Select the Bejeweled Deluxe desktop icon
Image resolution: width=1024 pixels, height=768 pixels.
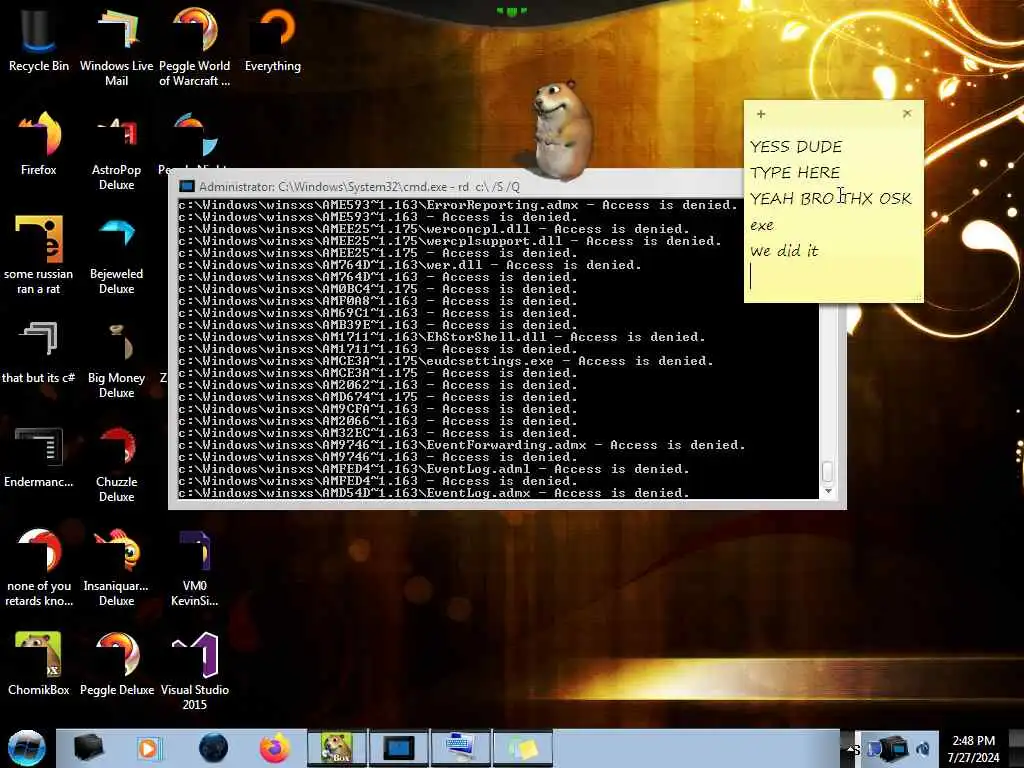(116, 255)
